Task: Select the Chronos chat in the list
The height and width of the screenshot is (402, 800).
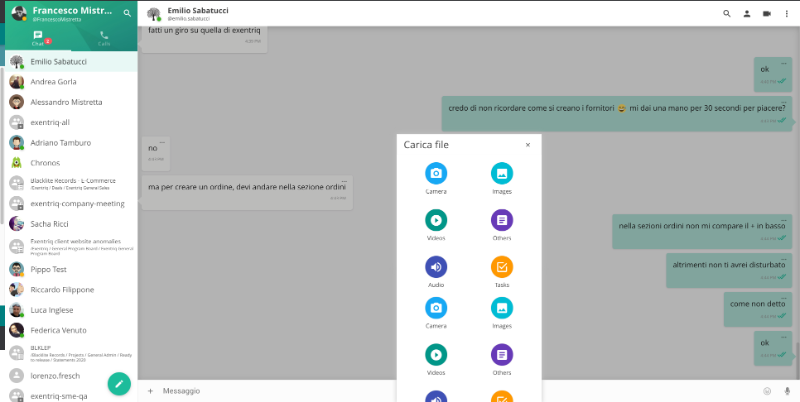Action: point(45,162)
